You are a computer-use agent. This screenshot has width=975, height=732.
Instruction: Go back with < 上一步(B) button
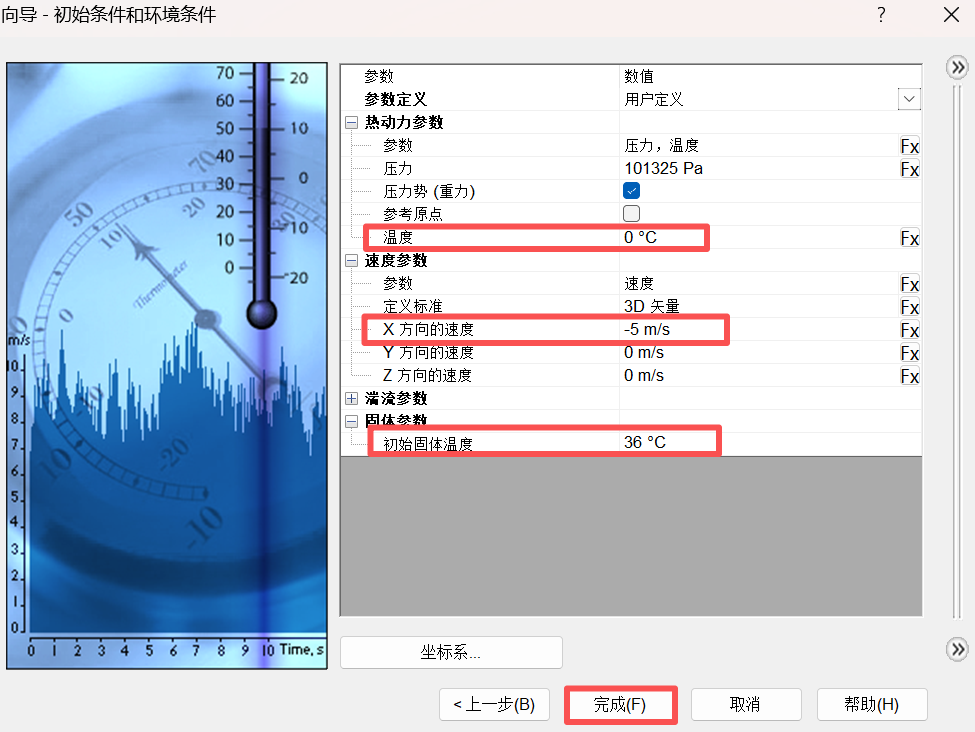pos(494,705)
